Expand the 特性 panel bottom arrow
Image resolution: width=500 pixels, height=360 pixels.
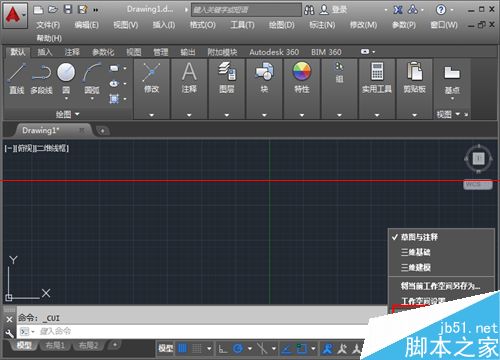(x=302, y=115)
